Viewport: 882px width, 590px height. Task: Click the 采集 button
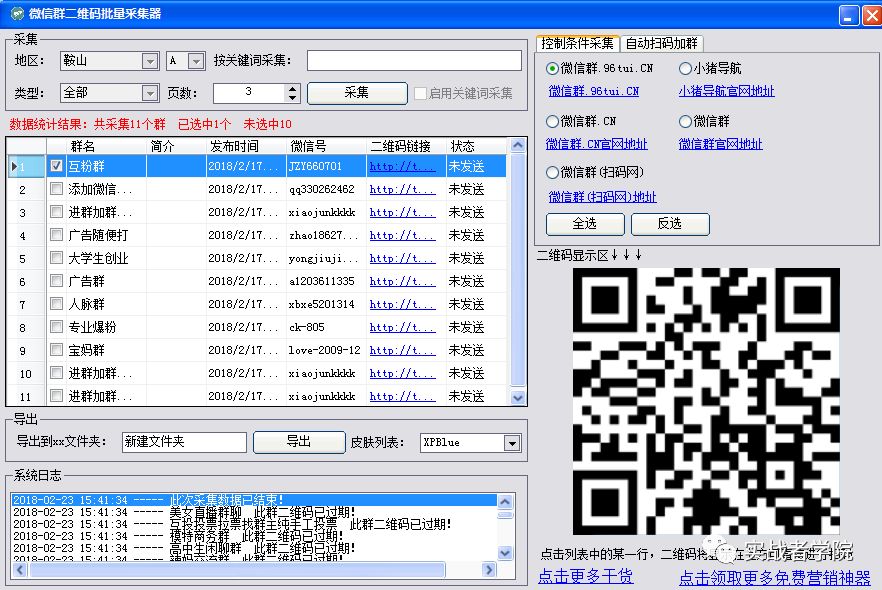point(357,93)
